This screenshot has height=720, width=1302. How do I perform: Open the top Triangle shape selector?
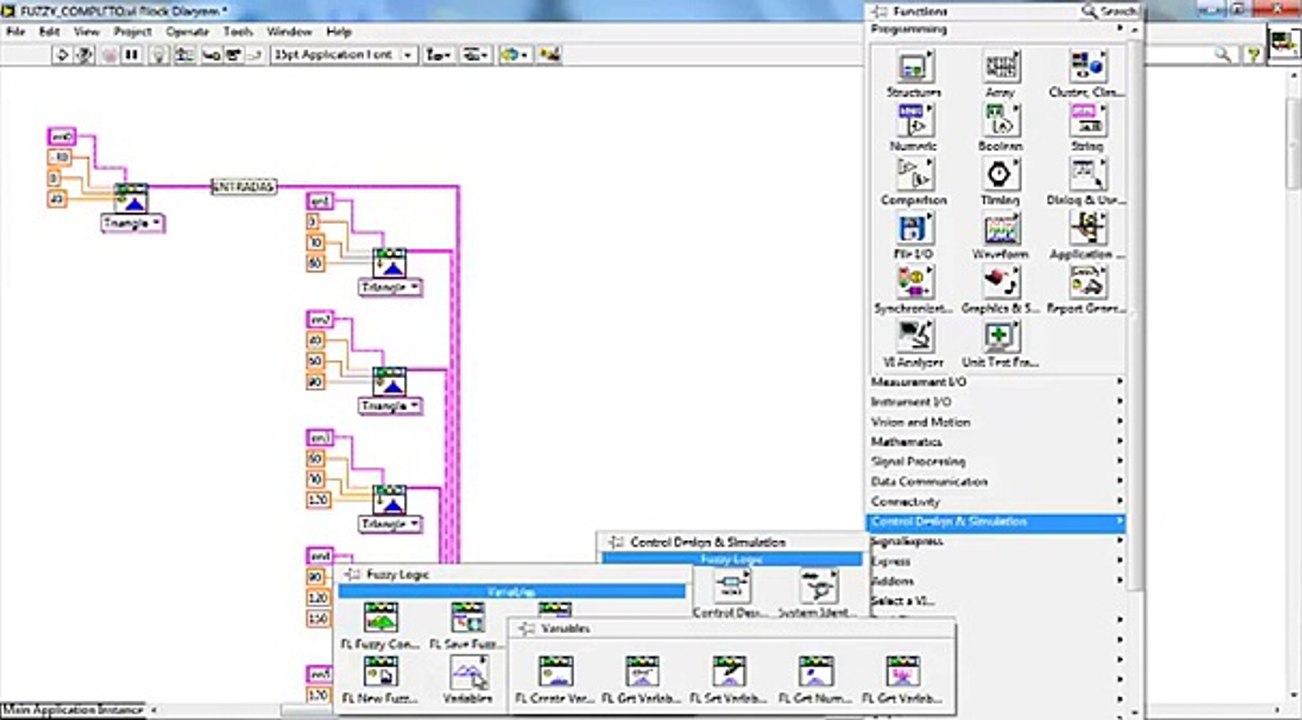coord(133,224)
